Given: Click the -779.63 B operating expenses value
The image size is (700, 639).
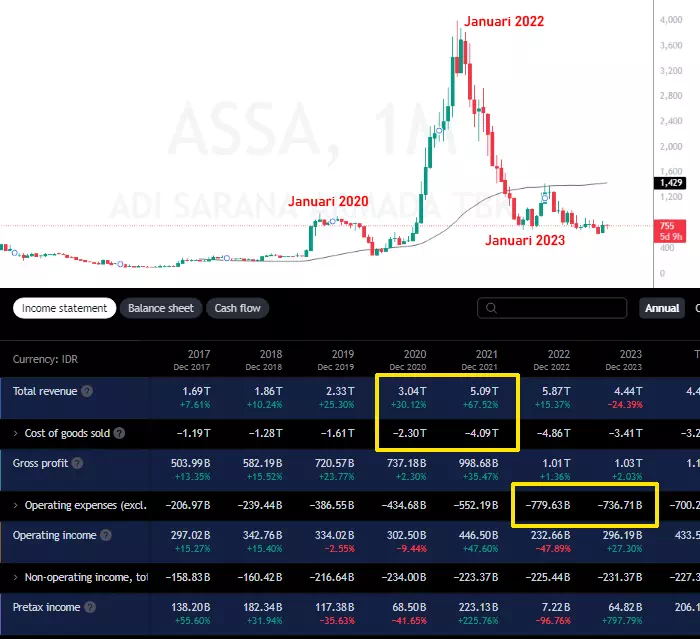Looking at the screenshot, I should (x=548, y=505).
